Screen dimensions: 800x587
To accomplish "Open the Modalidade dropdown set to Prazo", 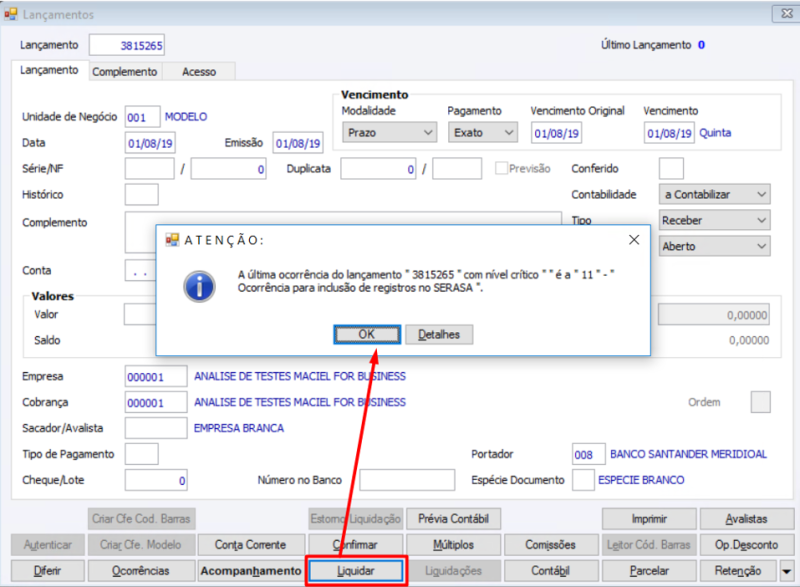I will (x=389, y=133).
